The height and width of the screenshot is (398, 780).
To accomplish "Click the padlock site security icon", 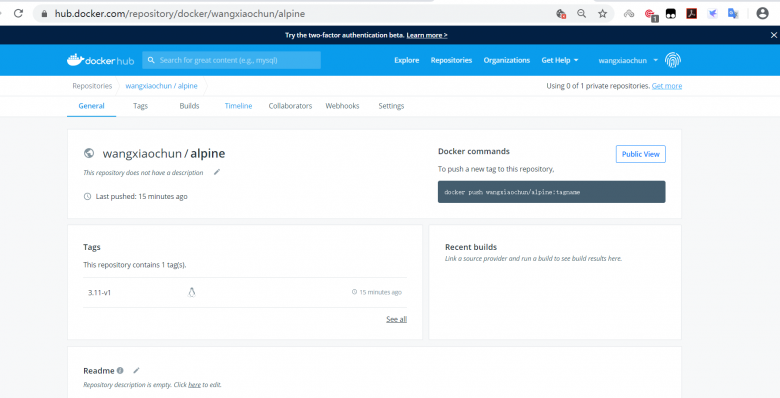I will (45, 14).
